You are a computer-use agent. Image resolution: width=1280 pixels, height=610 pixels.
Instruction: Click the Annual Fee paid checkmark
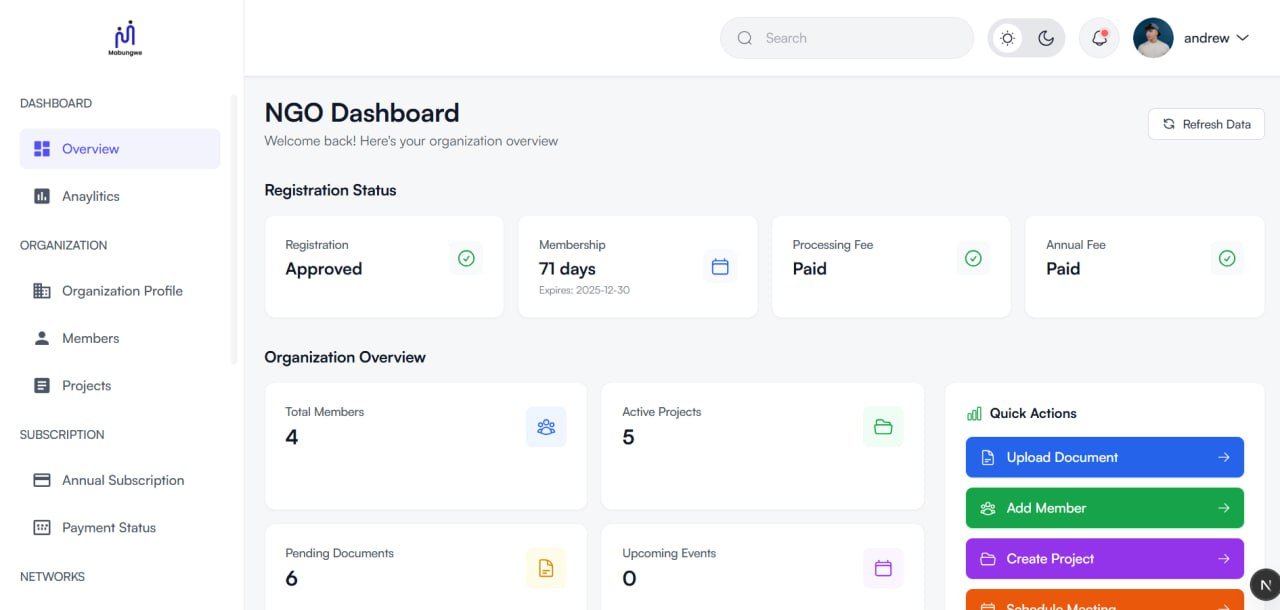[1227, 258]
